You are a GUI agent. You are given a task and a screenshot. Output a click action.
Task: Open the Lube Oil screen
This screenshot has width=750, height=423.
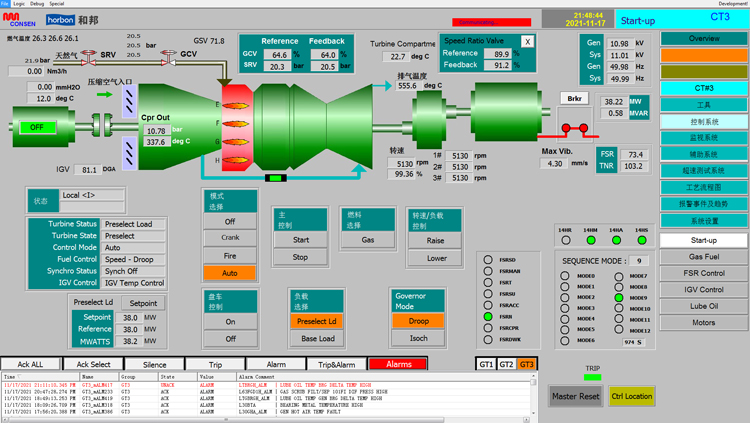(x=703, y=308)
